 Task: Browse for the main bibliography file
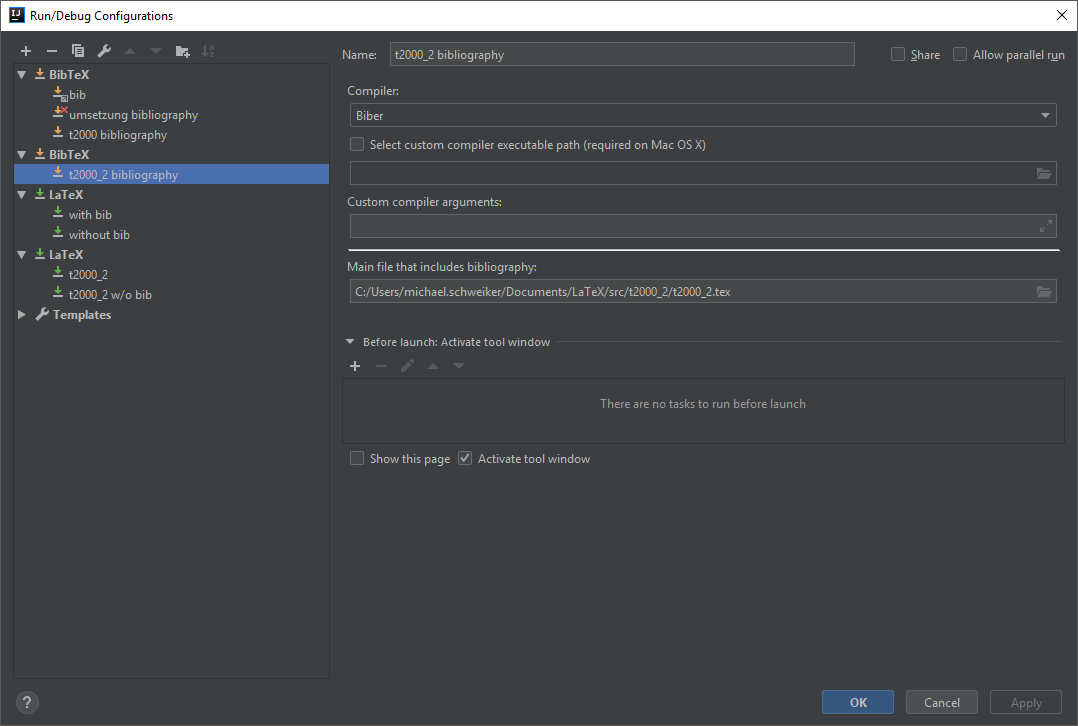(x=1044, y=291)
